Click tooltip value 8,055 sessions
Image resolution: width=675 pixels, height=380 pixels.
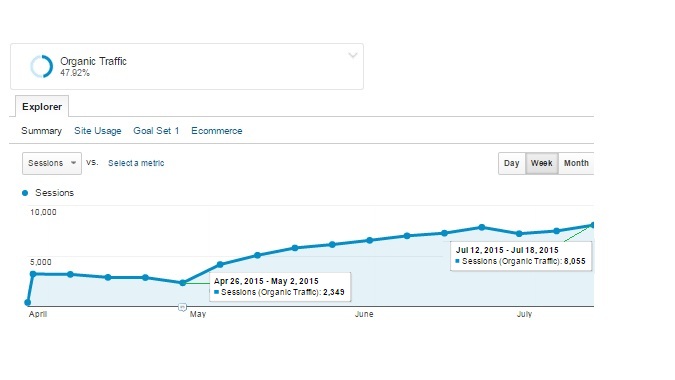(x=575, y=261)
